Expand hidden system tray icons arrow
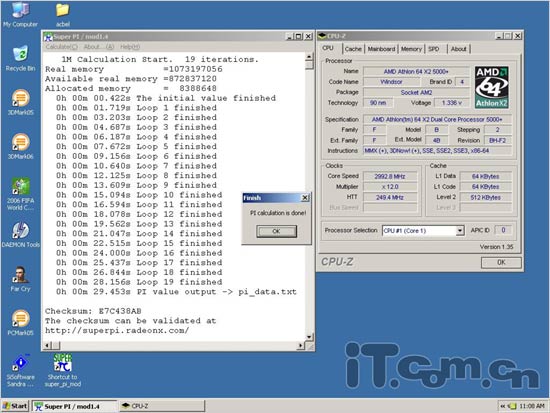 pyautogui.click(x=503, y=406)
